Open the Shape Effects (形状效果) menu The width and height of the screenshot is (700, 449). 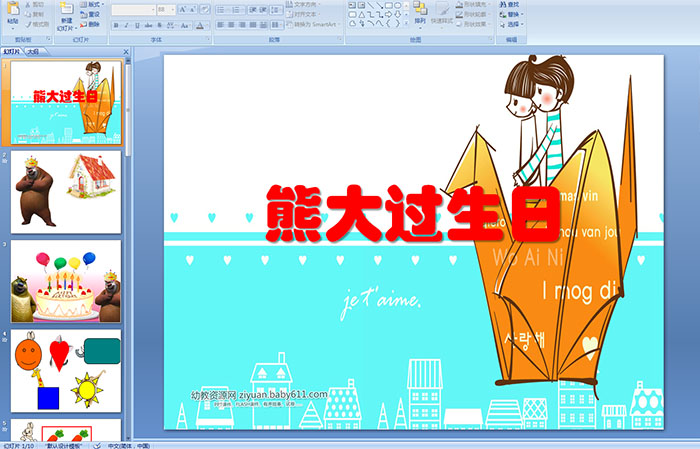pos(473,24)
